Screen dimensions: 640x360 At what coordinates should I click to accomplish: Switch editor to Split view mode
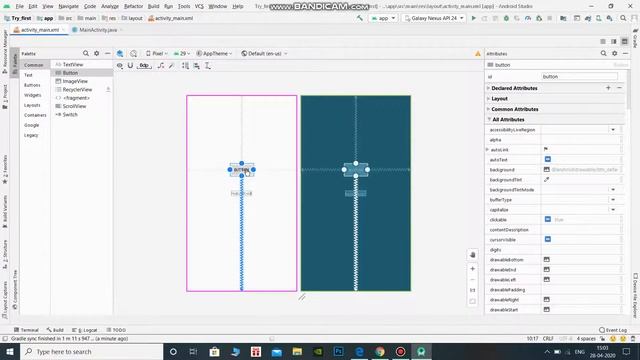click(613, 42)
